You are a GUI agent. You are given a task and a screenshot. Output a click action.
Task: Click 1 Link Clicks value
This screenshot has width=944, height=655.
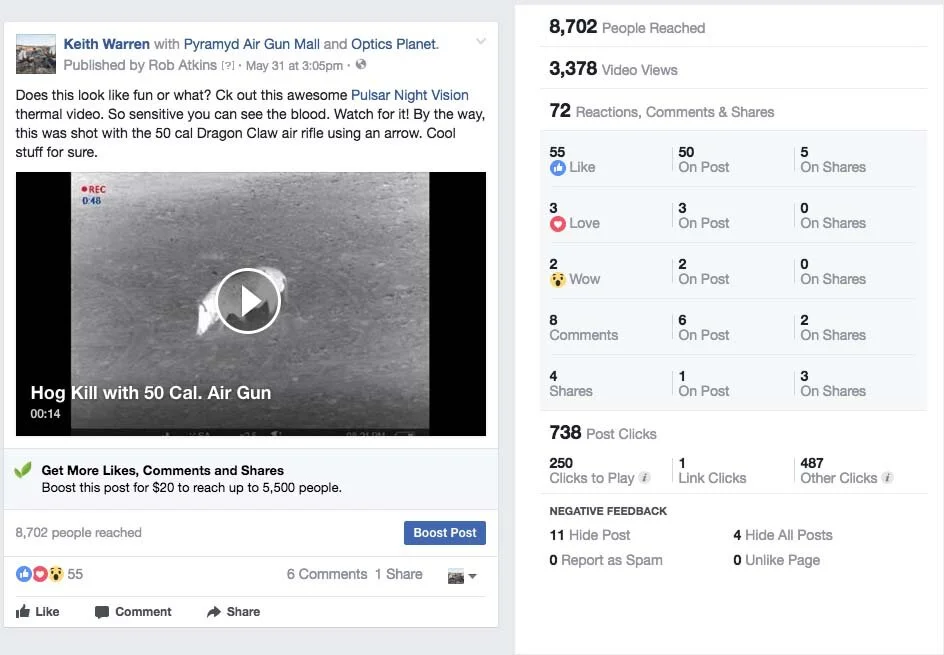click(712, 471)
